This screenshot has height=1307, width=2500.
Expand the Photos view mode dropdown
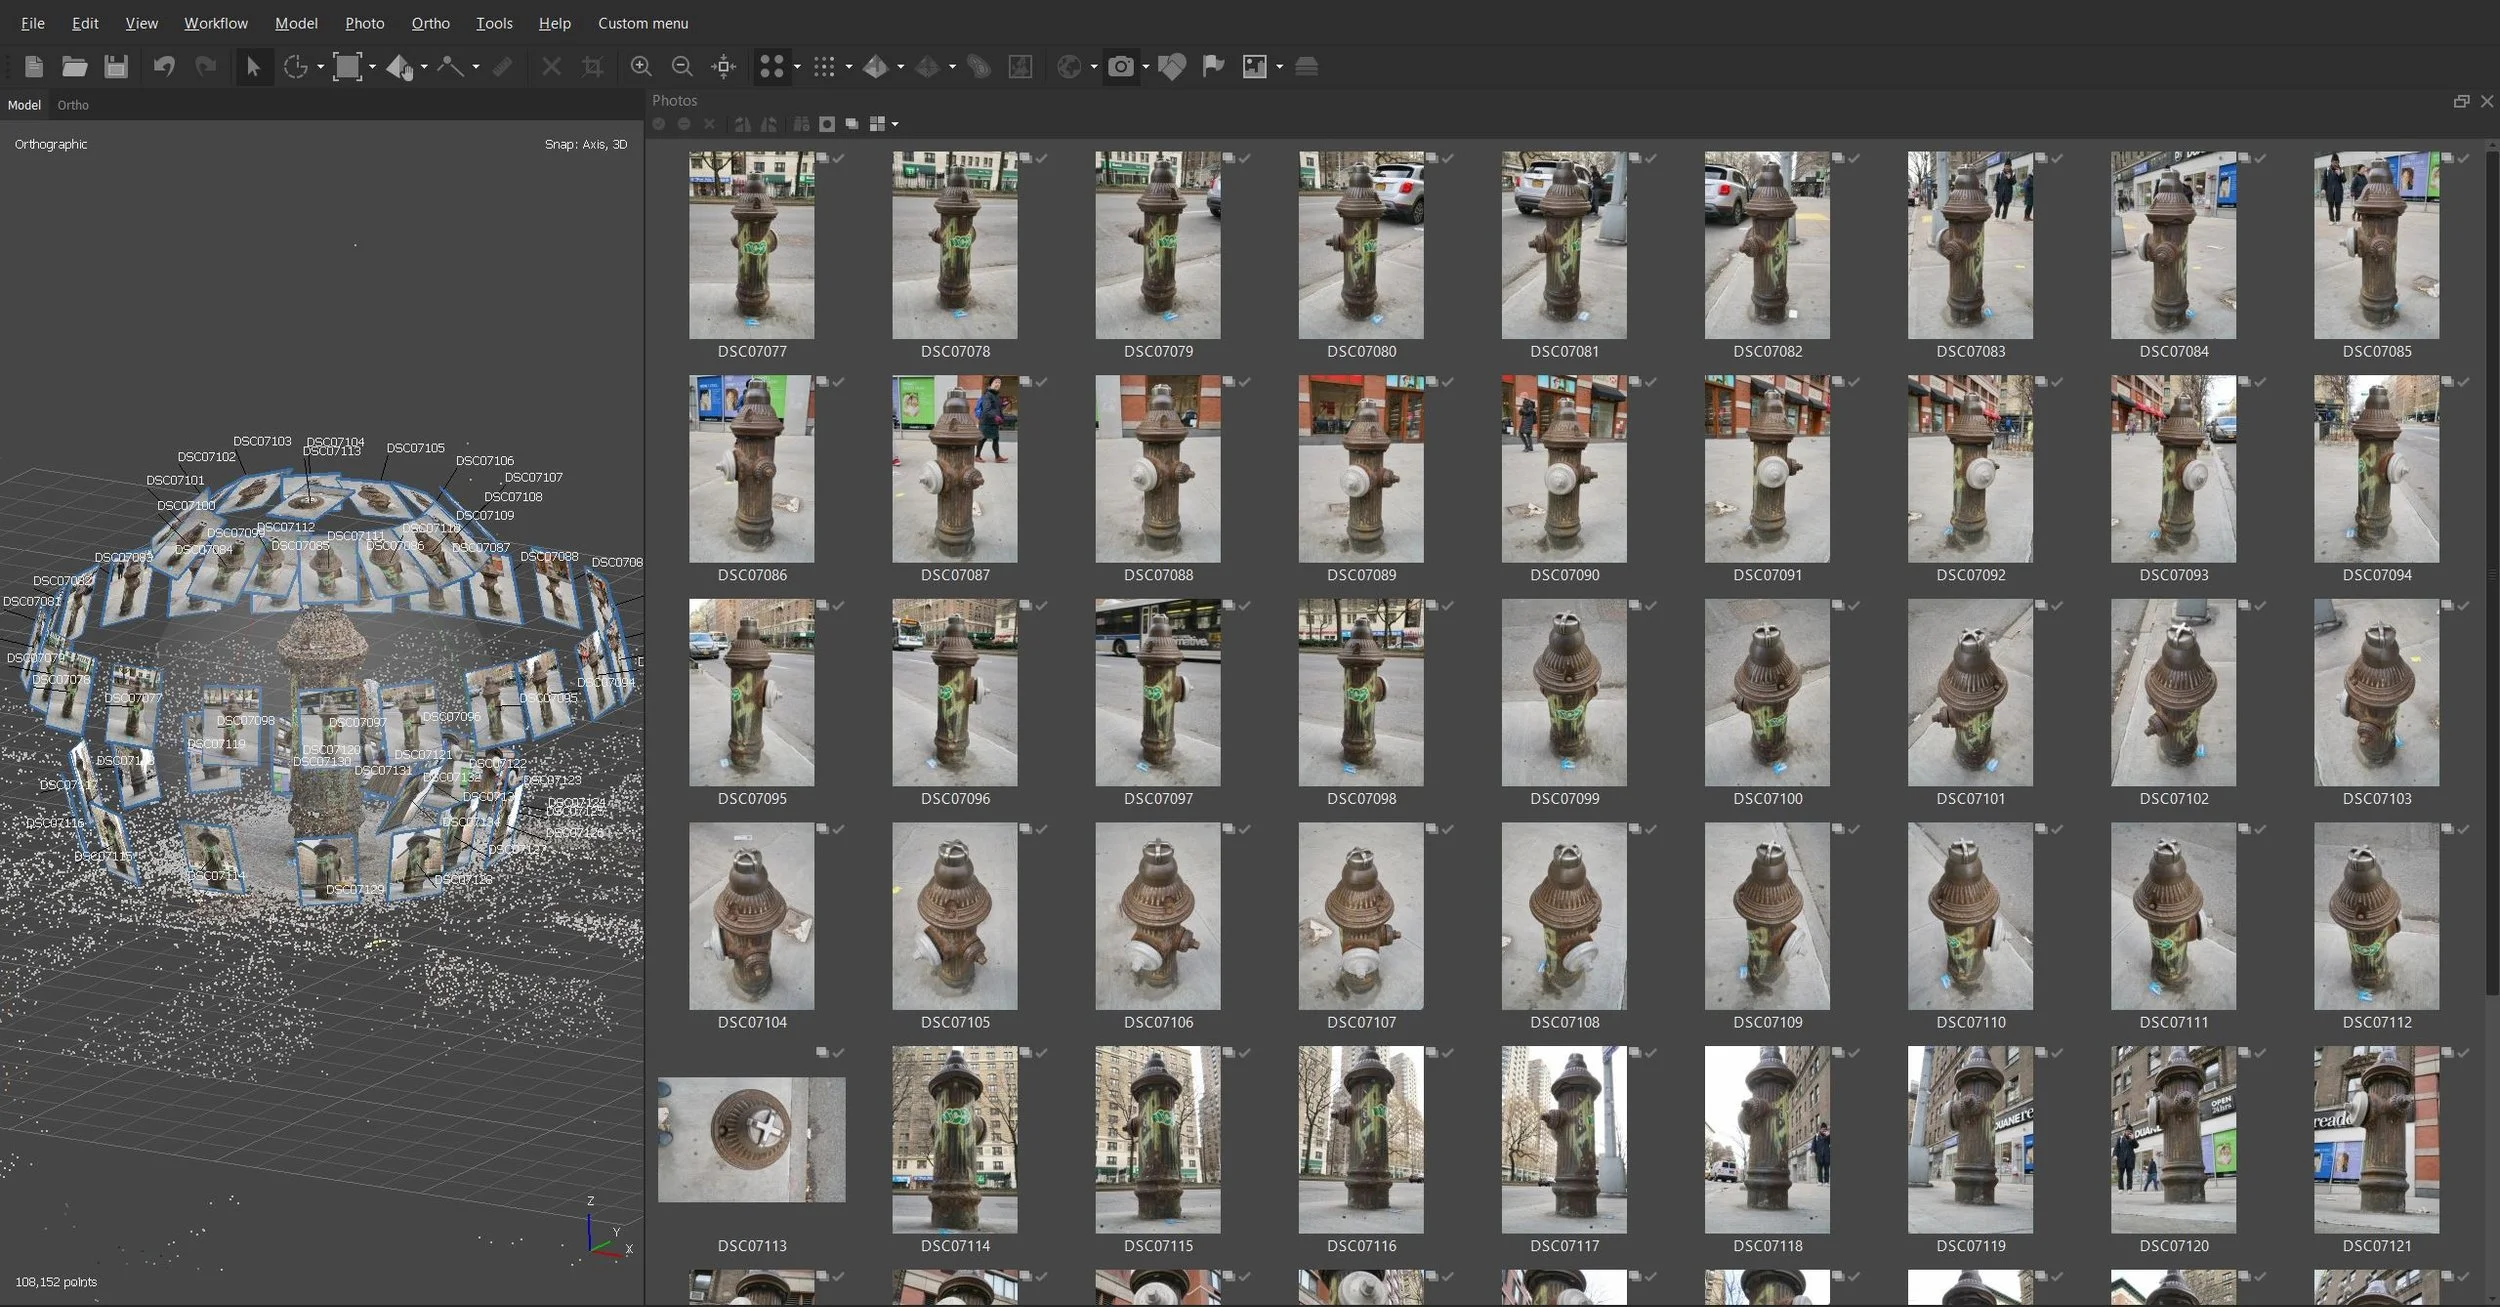(x=895, y=124)
